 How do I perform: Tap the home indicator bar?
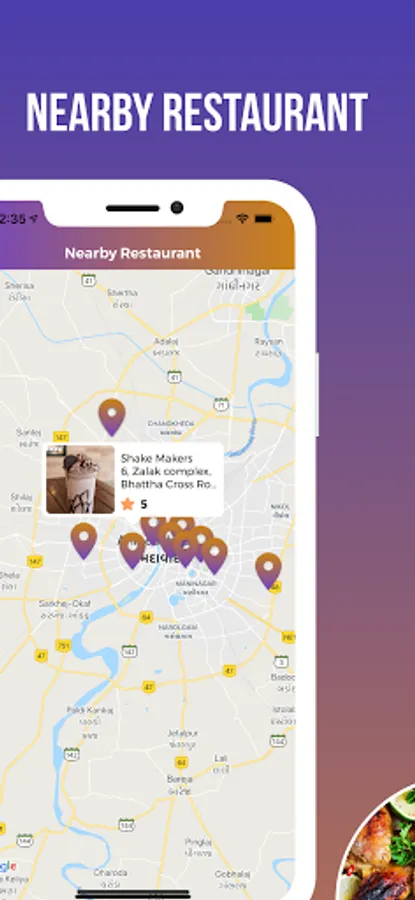pyautogui.click(x=133, y=894)
